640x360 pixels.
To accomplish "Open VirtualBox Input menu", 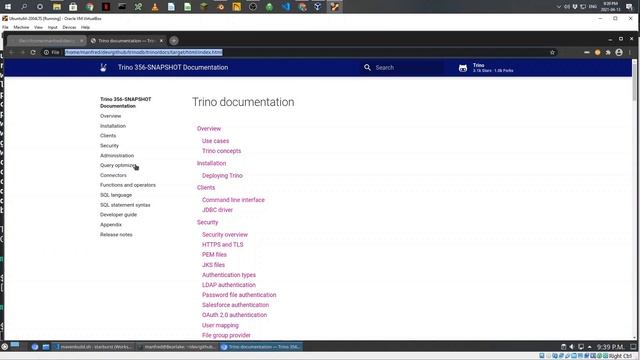I will click(x=53, y=27).
